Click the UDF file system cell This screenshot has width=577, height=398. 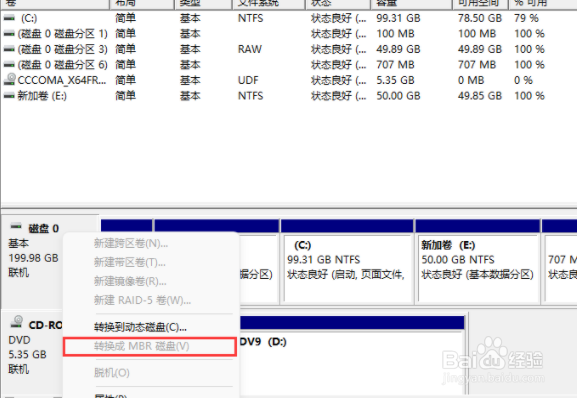248,80
